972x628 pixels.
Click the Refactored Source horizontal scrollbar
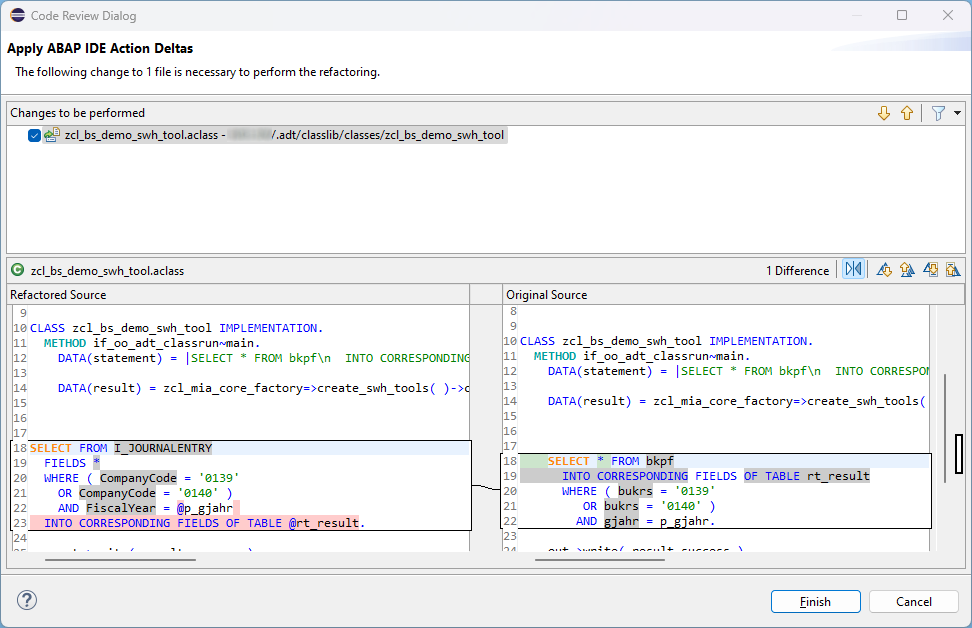120,560
